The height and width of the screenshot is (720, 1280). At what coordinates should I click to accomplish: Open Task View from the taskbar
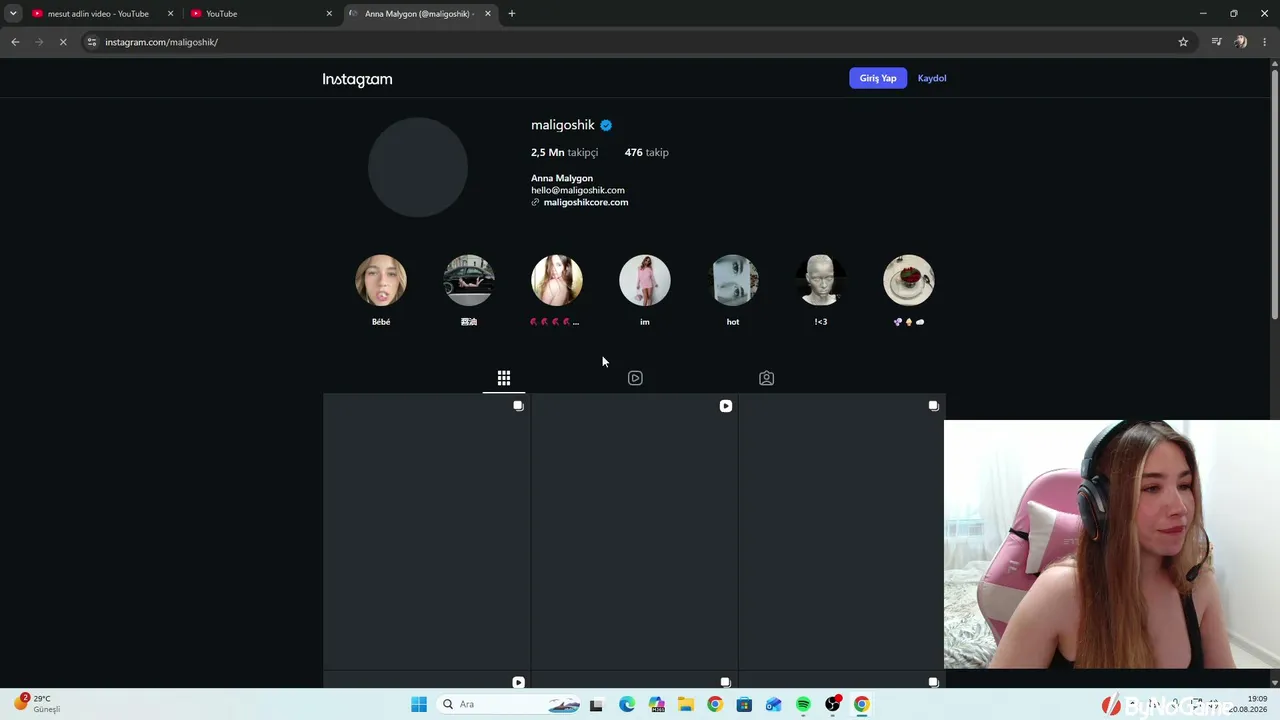(x=596, y=704)
